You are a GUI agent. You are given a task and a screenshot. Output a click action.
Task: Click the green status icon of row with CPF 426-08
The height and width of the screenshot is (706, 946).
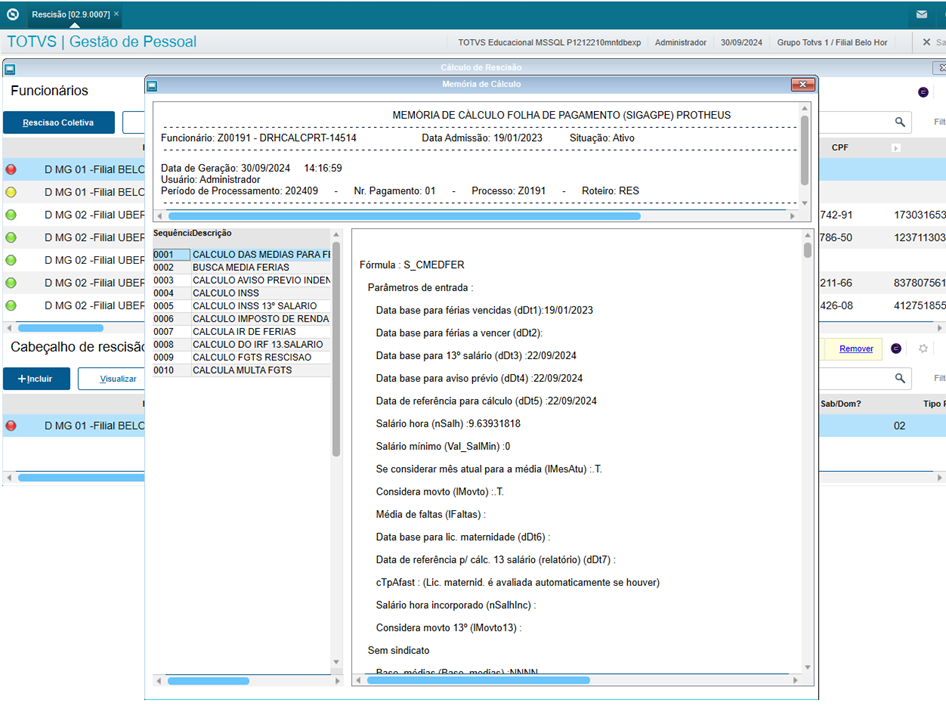11,305
